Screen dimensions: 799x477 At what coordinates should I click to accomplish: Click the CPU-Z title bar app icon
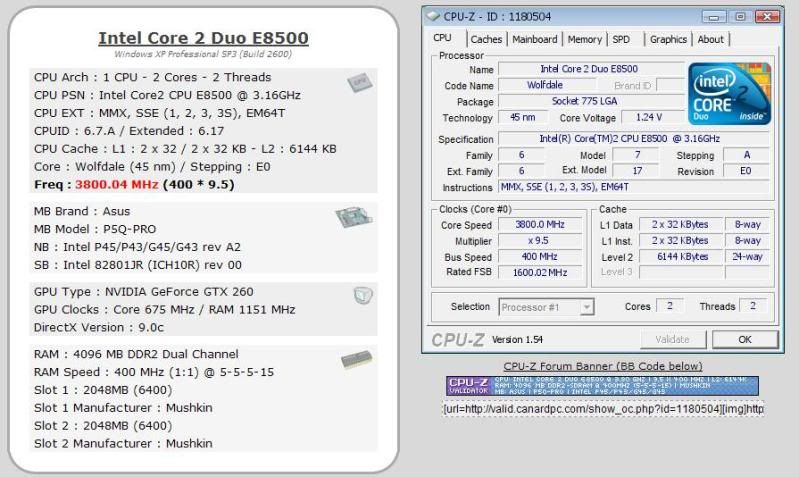[433, 16]
